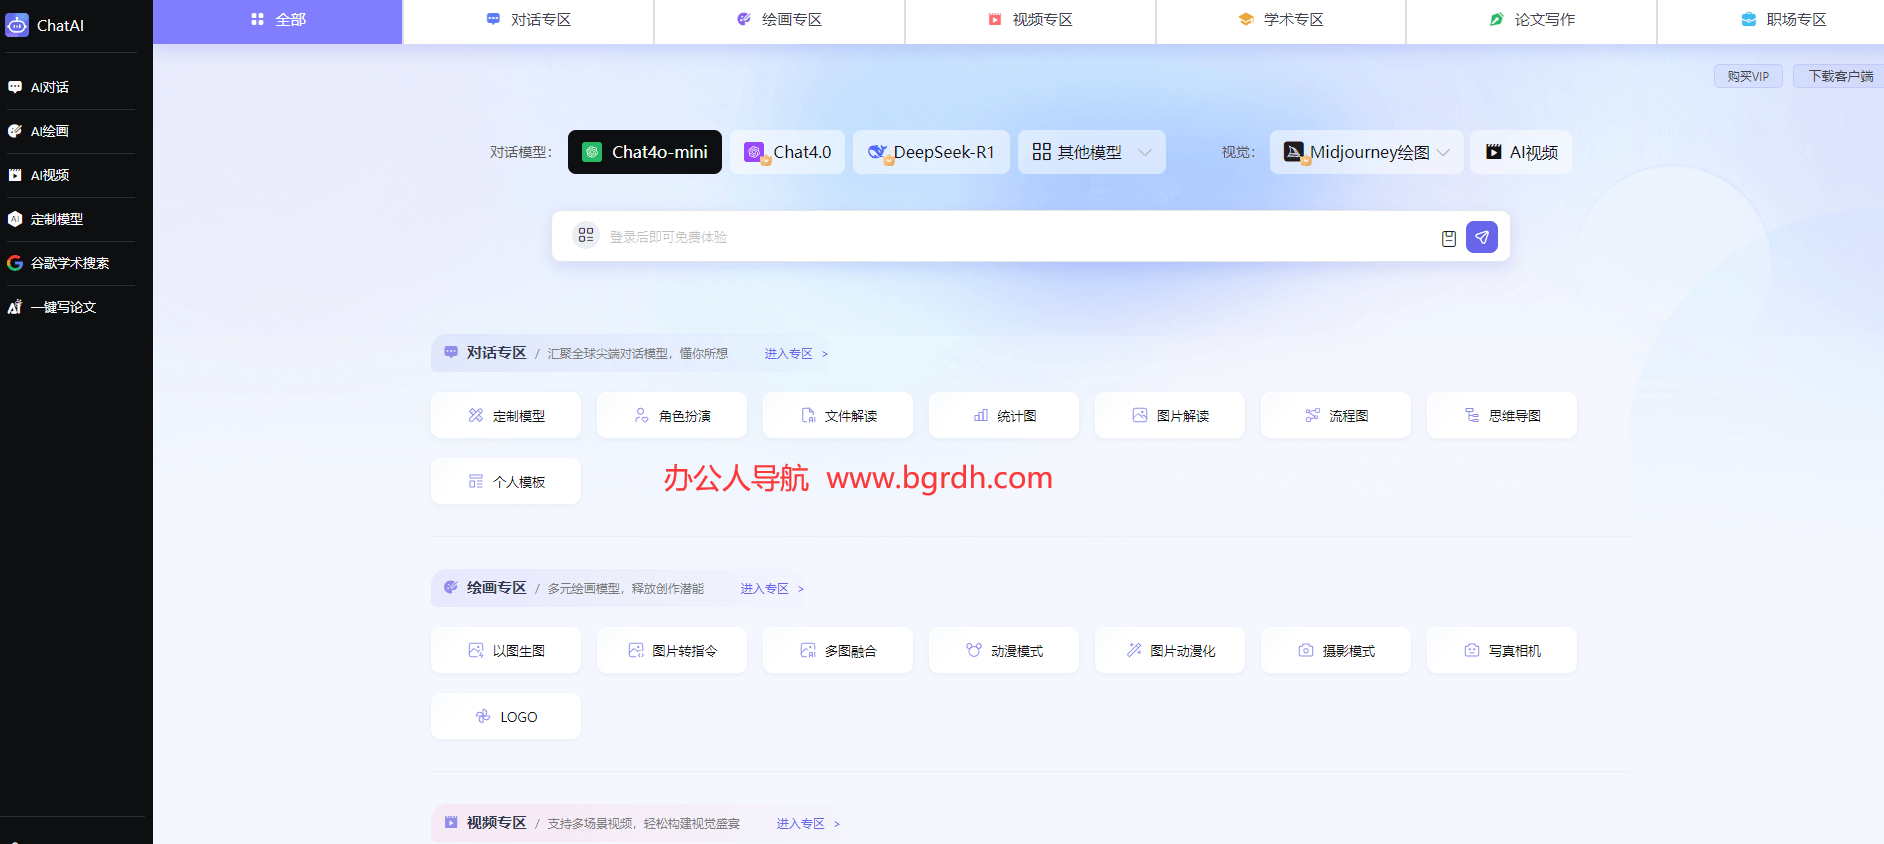The width and height of the screenshot is (1884, 844).
Task: Open the 图片转指令 card
Action: coord(672,650)
